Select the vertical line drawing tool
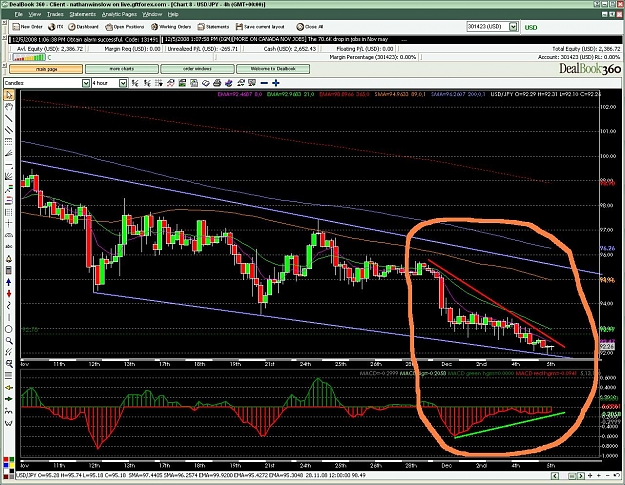 tap(9, 318)
